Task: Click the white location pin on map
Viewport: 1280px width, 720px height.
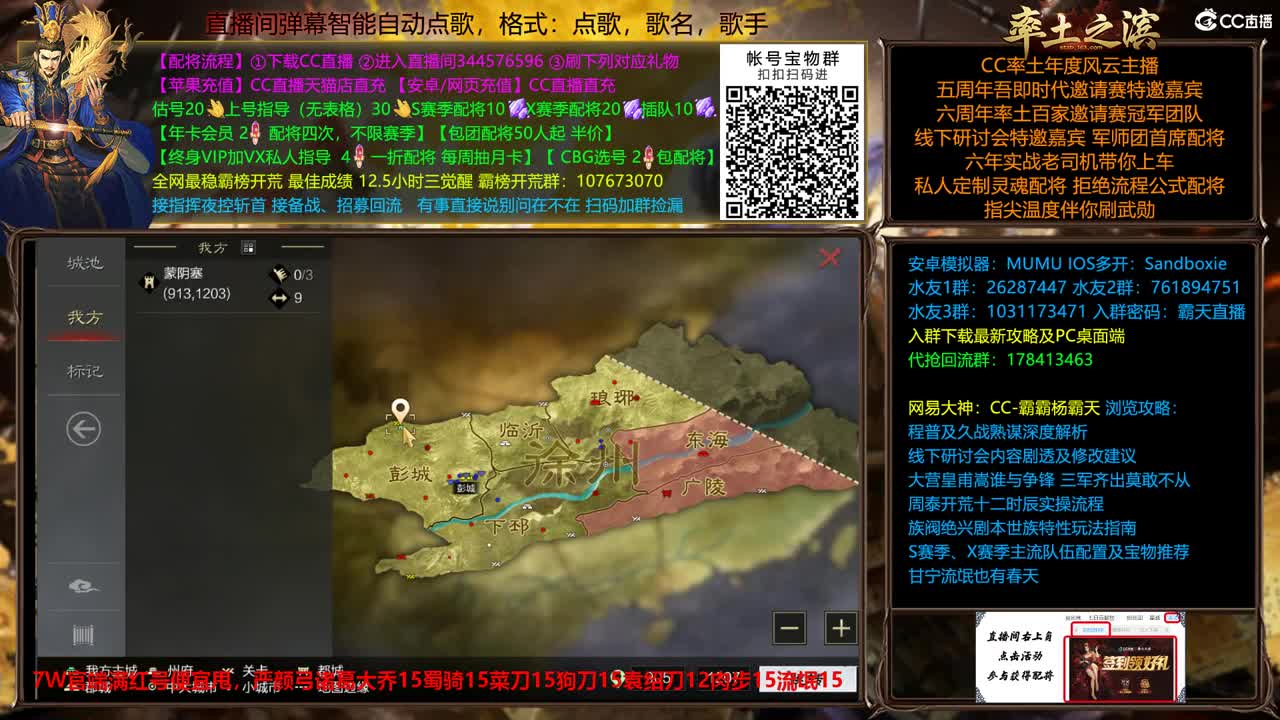Action: [401, 411]
